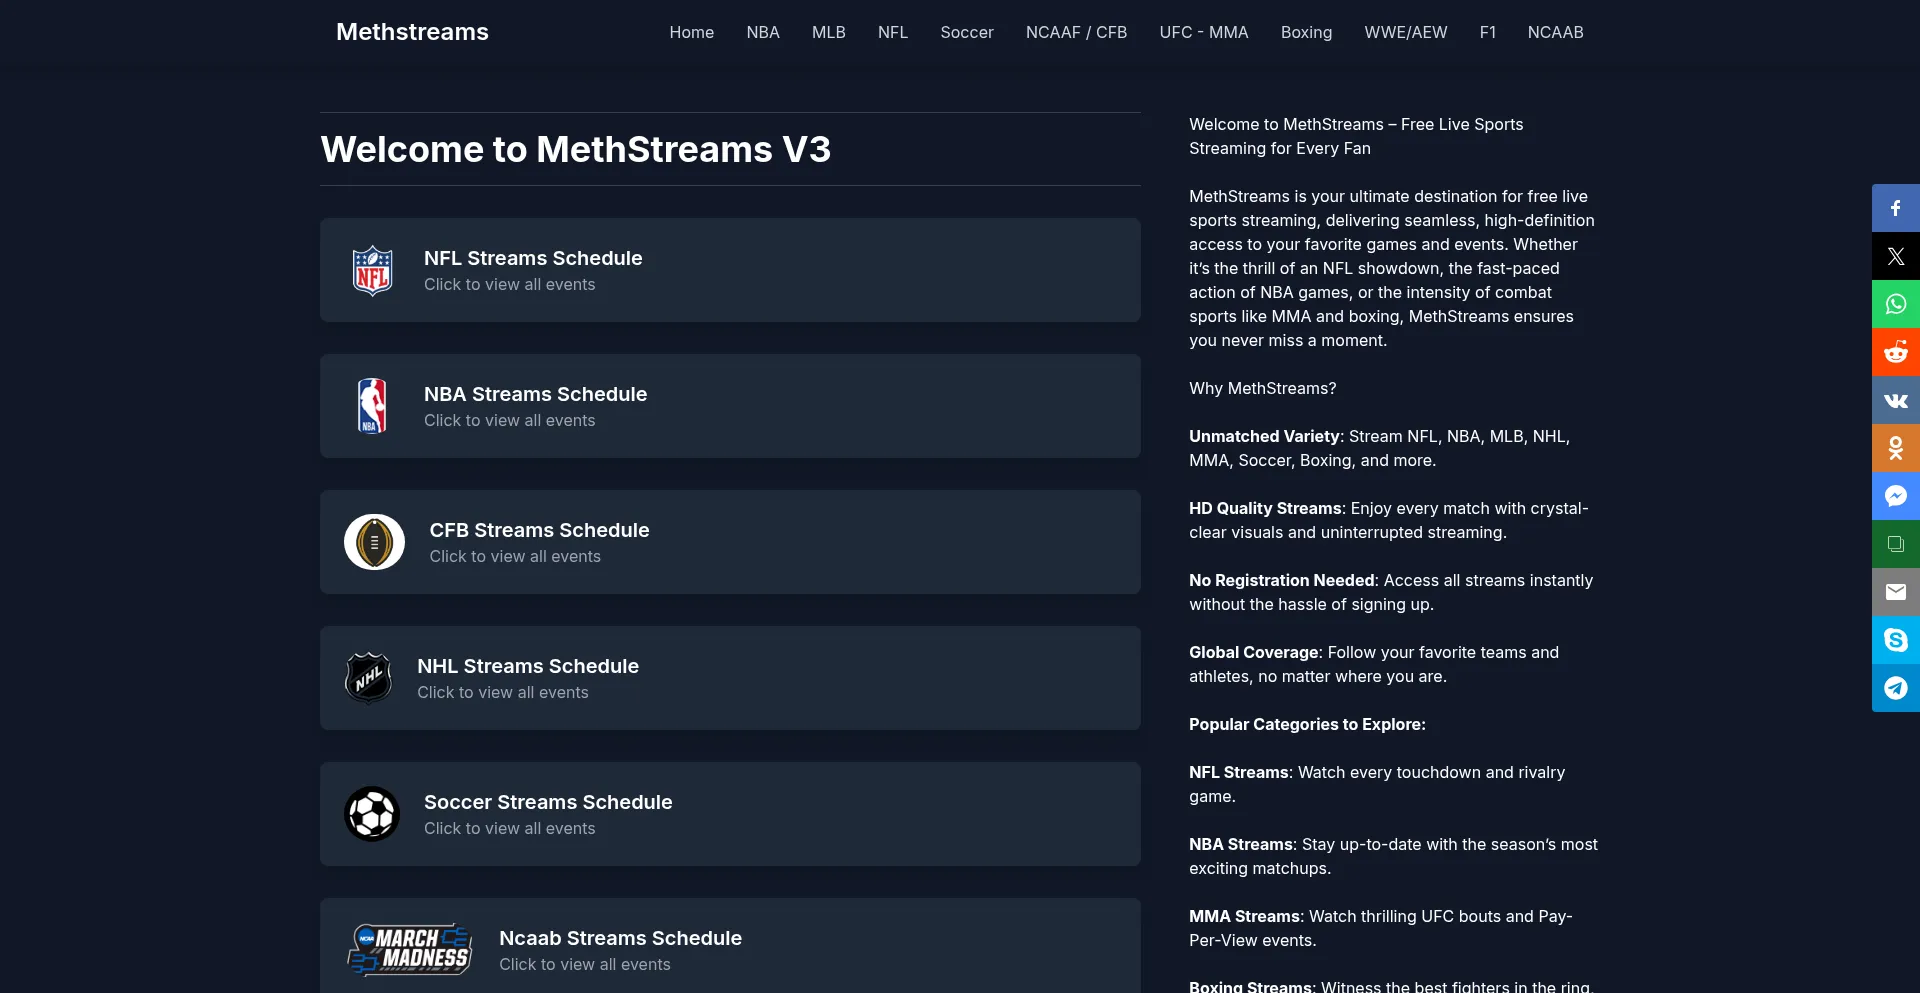1920x993 pixels.
Task: Click the NFL shield logo icon
Action: tap(372, 270)
